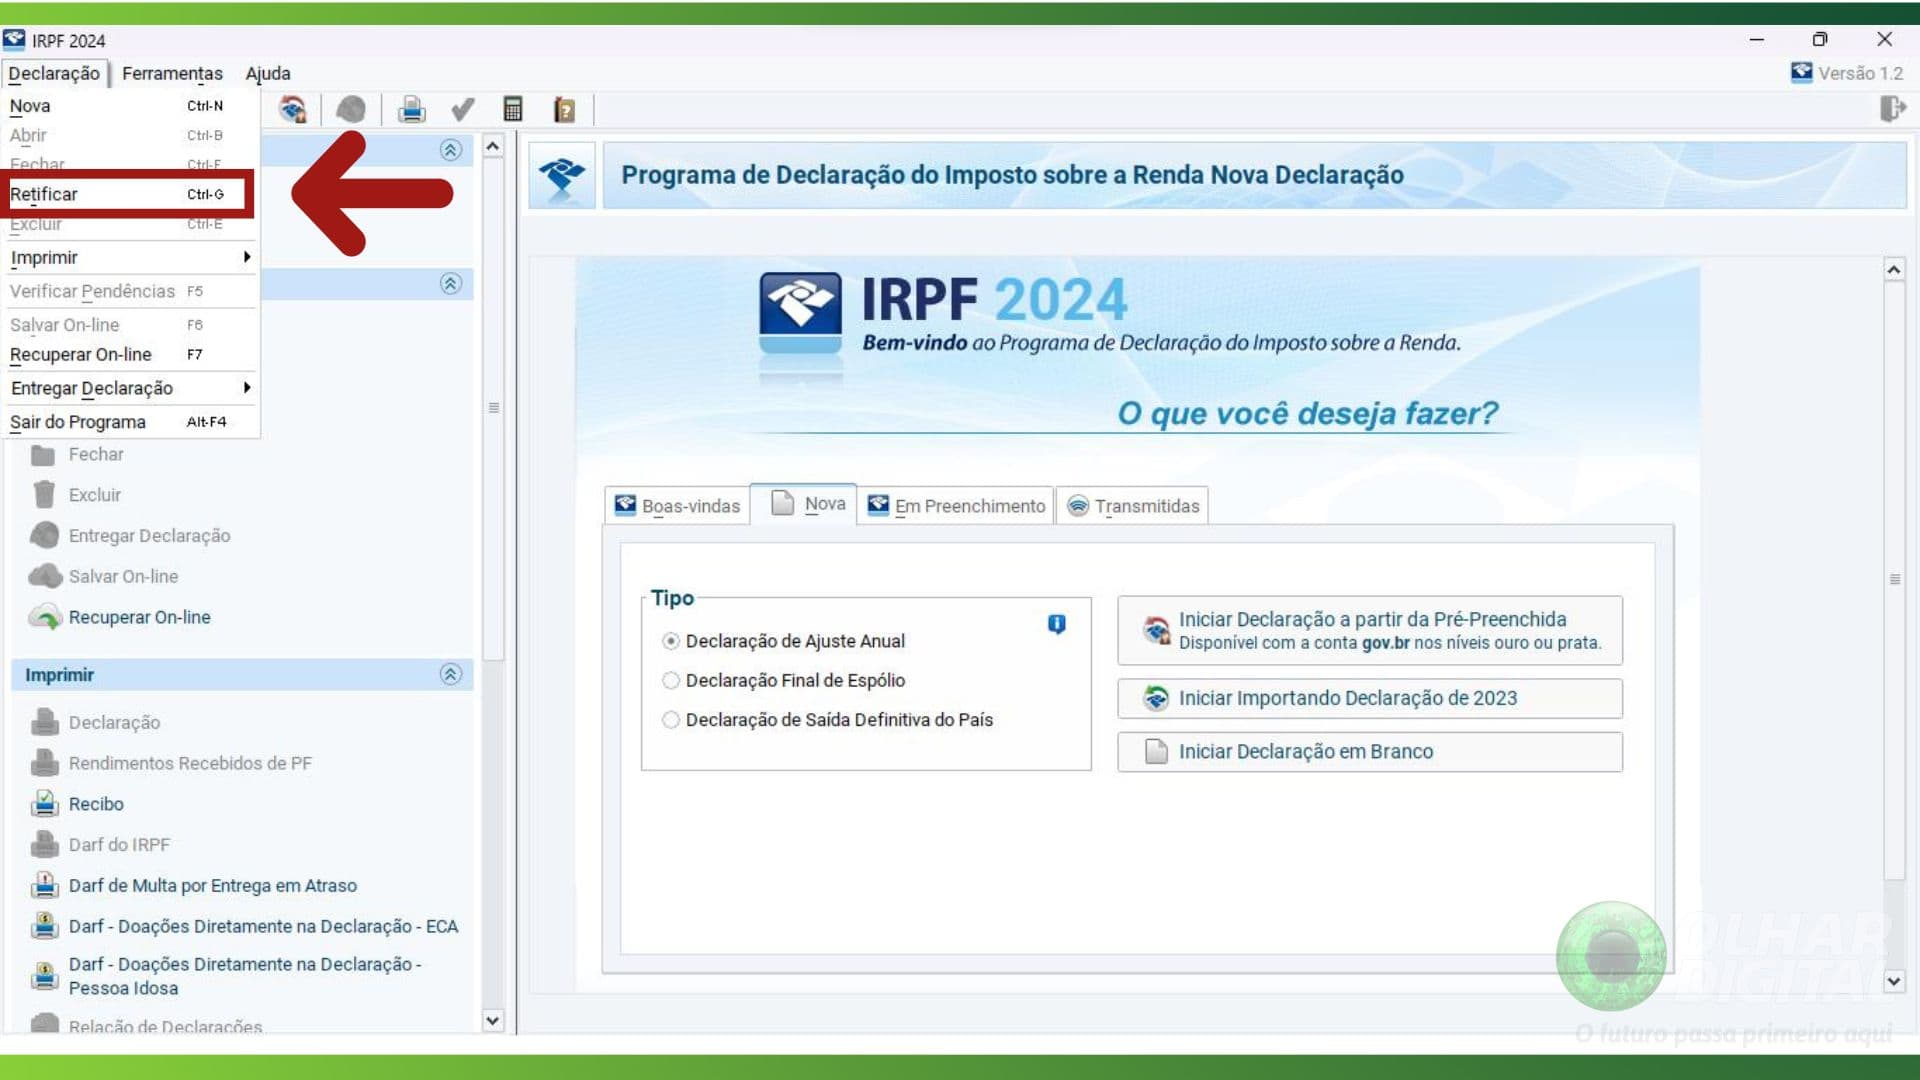Click the Recuperar On-line cloud icon in the sidebar
This screenshot has height=1080, width=1920.
[45, 617]
